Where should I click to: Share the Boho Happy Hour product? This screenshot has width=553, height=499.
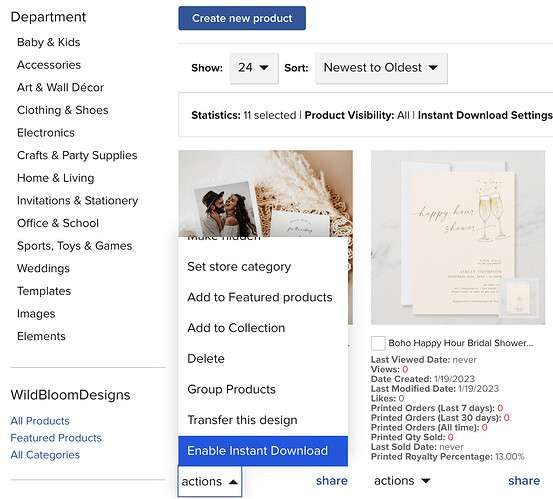click(524, 481)
